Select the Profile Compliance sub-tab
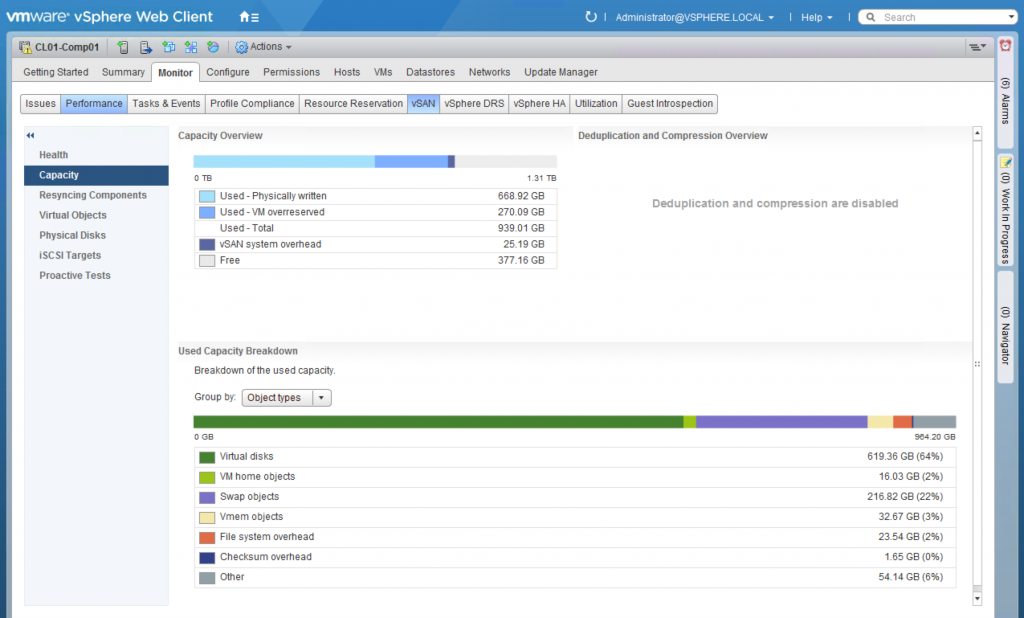This screenshot has height=618, width=1024. (x=252, y=104)
